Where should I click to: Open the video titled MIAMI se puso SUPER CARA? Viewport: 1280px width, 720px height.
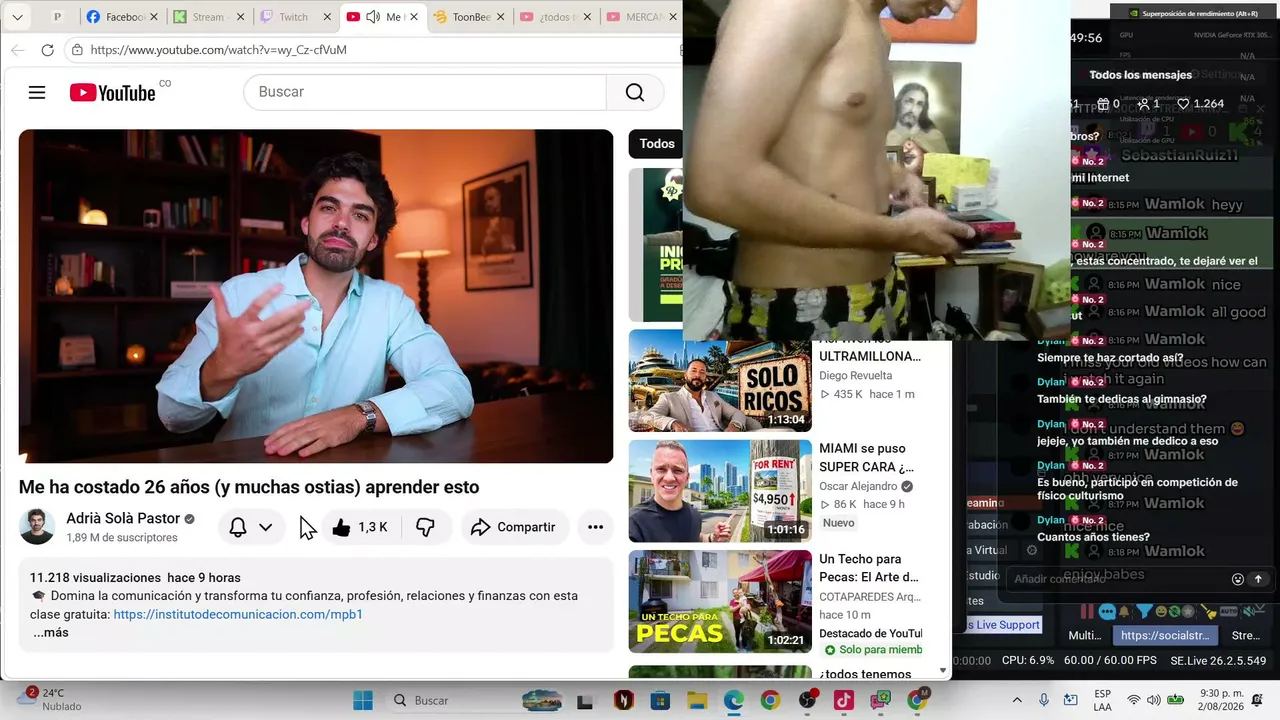(866, 458)
